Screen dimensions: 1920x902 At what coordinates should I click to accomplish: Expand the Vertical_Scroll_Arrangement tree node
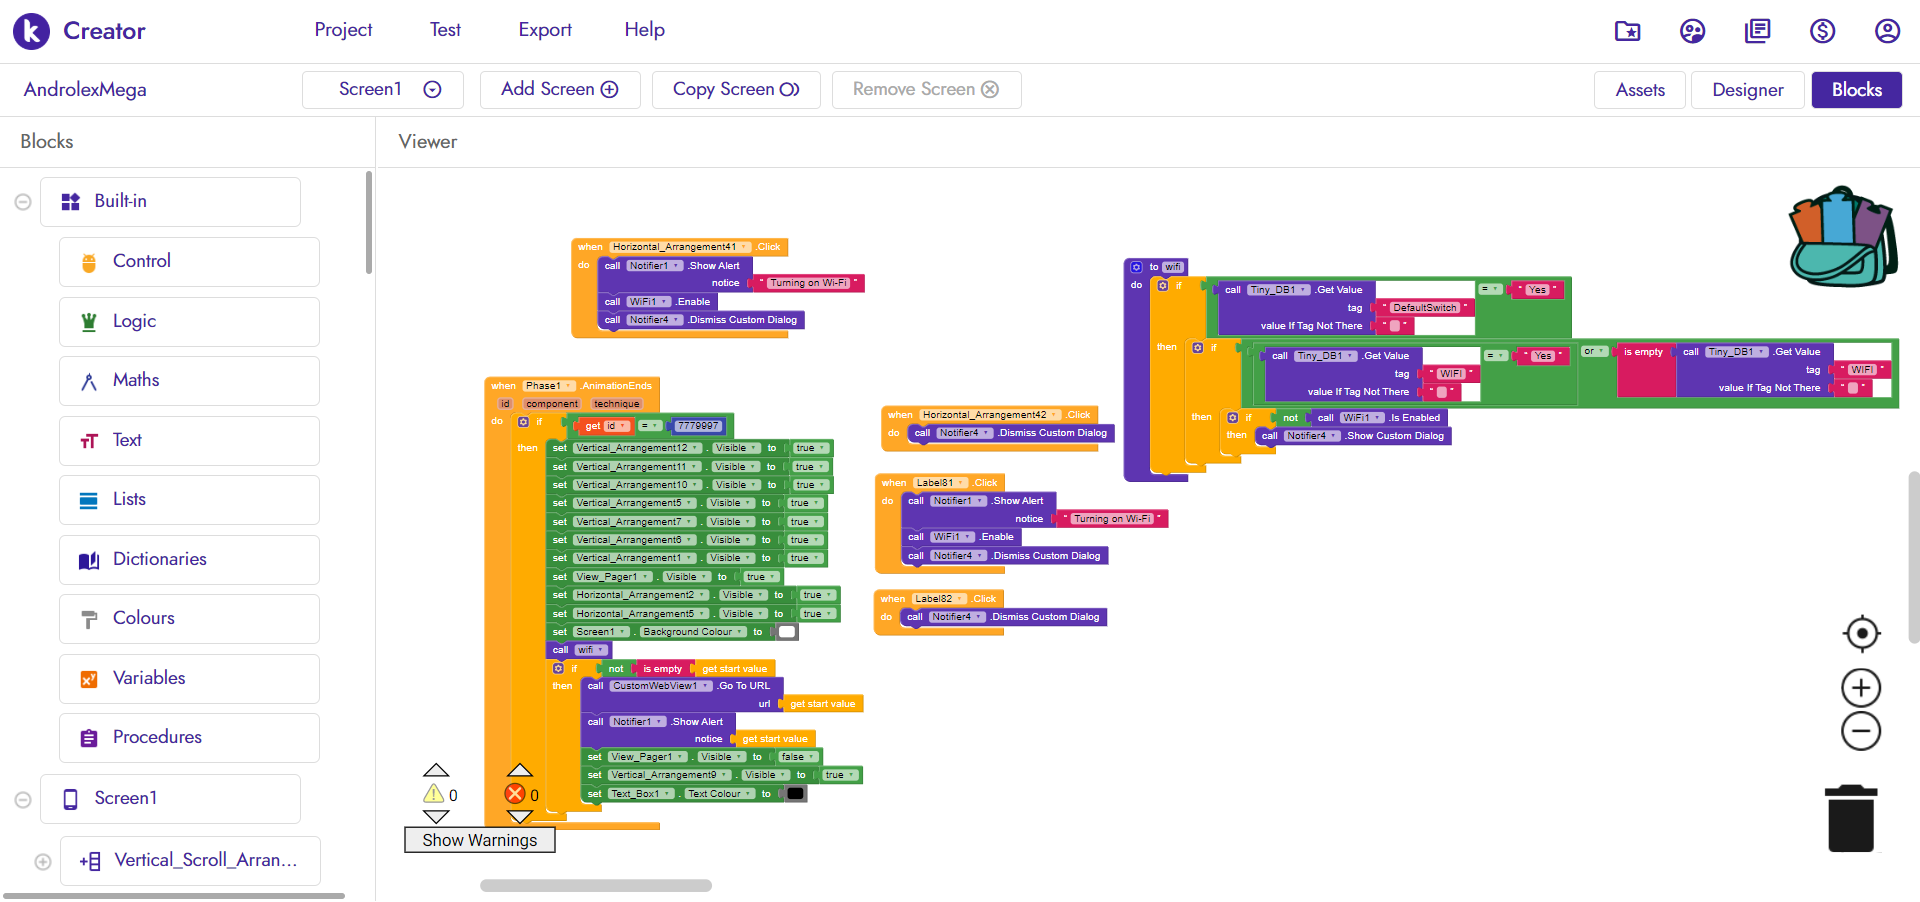pos(43,862)
